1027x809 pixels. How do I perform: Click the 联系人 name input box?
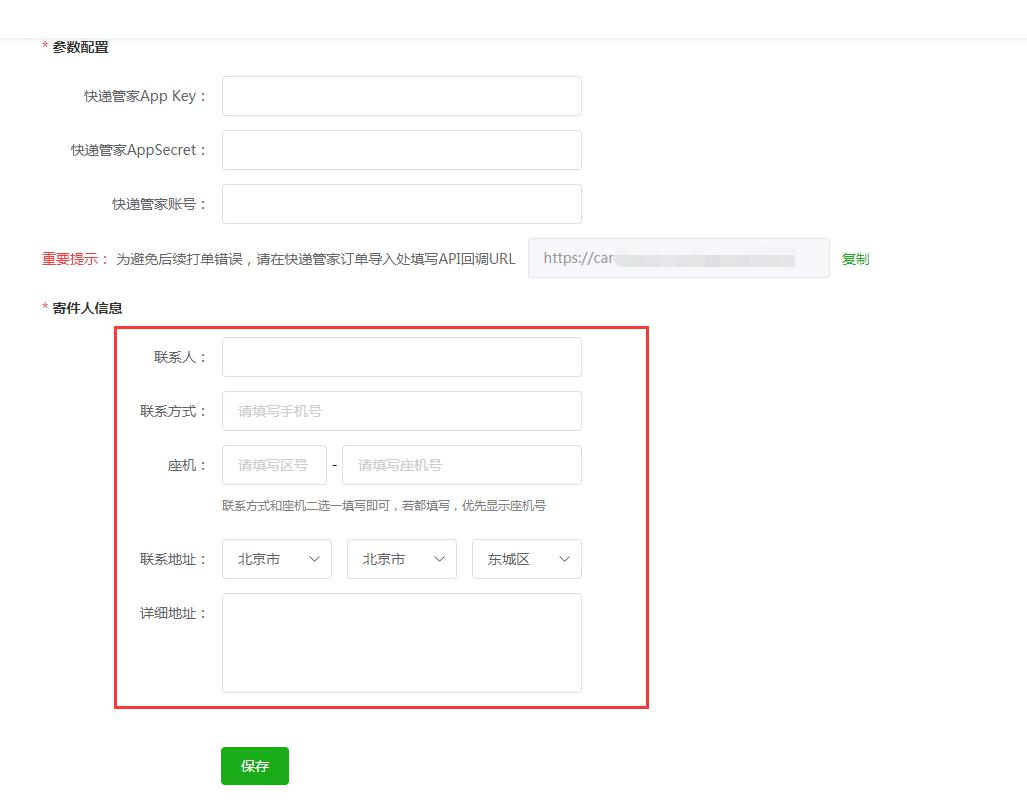tap(401, 357)
